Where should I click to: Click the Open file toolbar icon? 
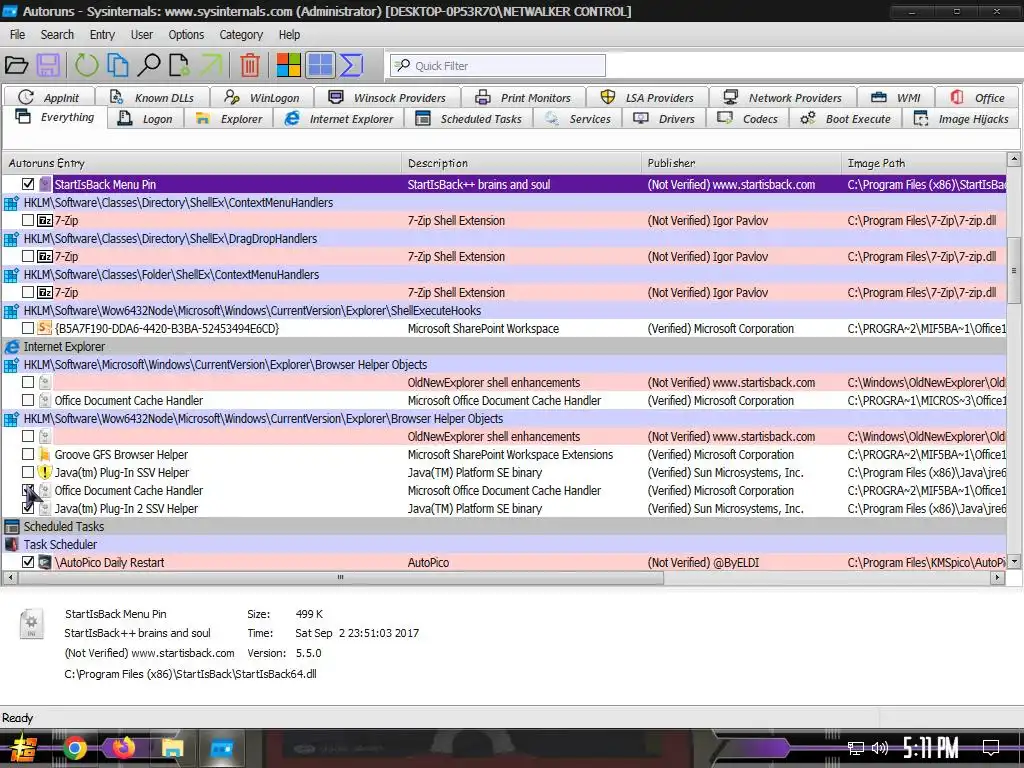coord(16,65)
